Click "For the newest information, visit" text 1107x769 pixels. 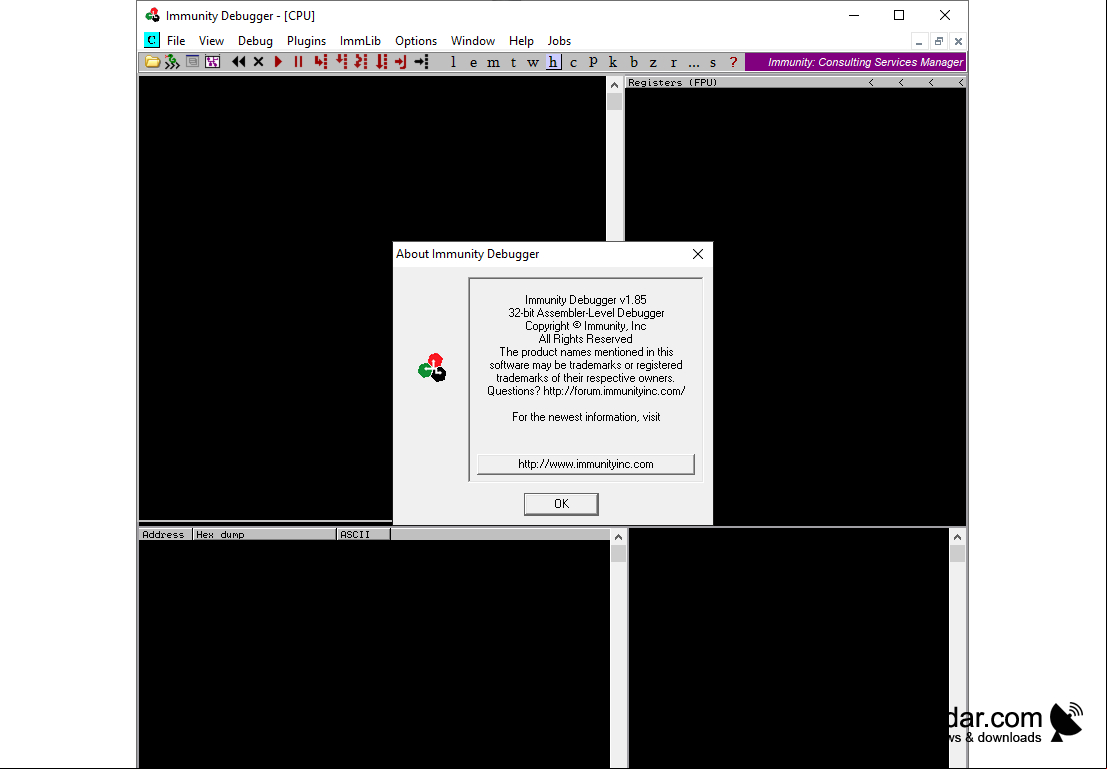pyautogui.click(x=586, y=417)
